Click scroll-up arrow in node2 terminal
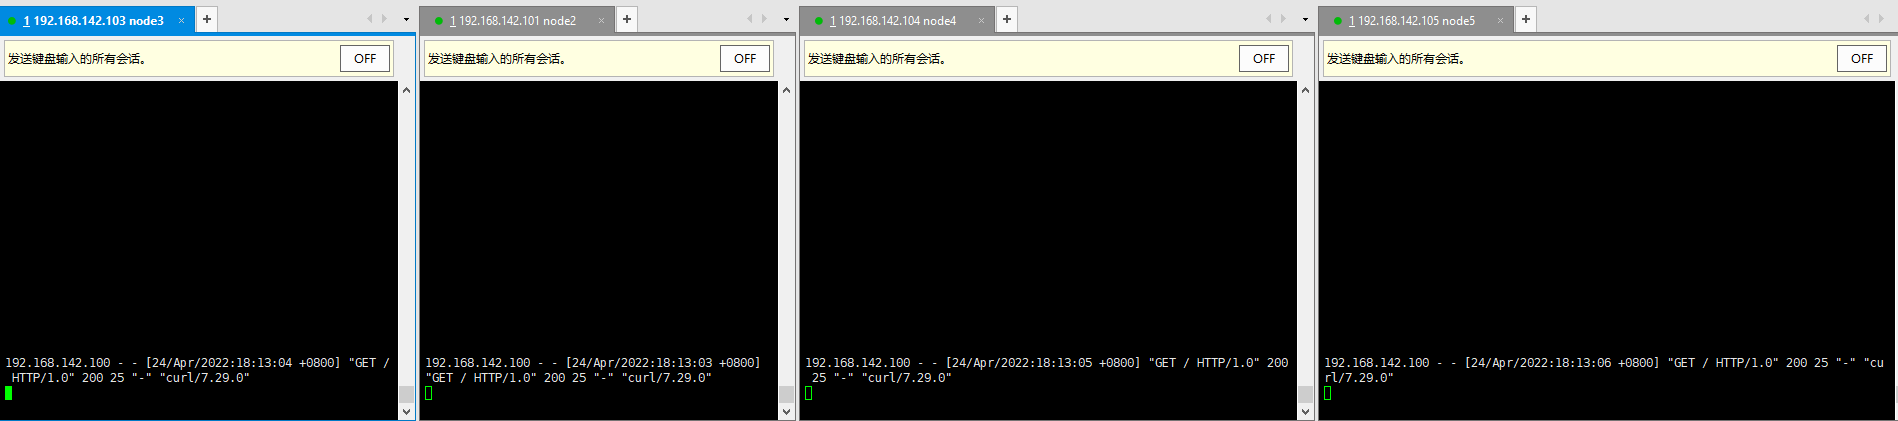Screen dimensions: 1898x421 click(x=786, y=90)
